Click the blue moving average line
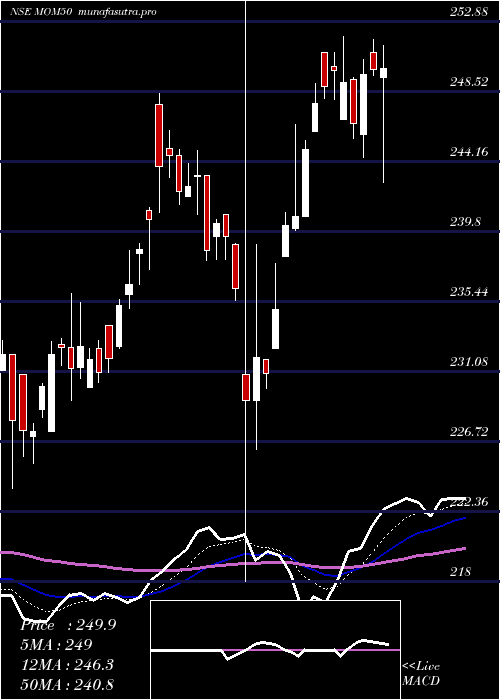Image resolution: width=500 pixels, height=700 pixels. coord(233,558)
